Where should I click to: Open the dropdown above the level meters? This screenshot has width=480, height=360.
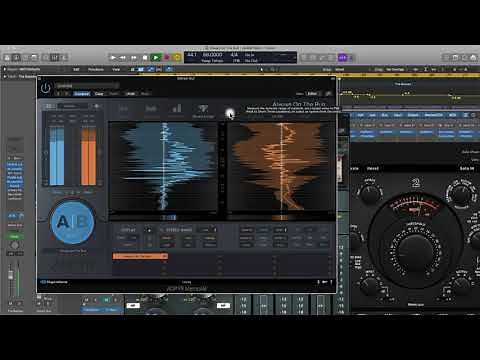point(73,106)
